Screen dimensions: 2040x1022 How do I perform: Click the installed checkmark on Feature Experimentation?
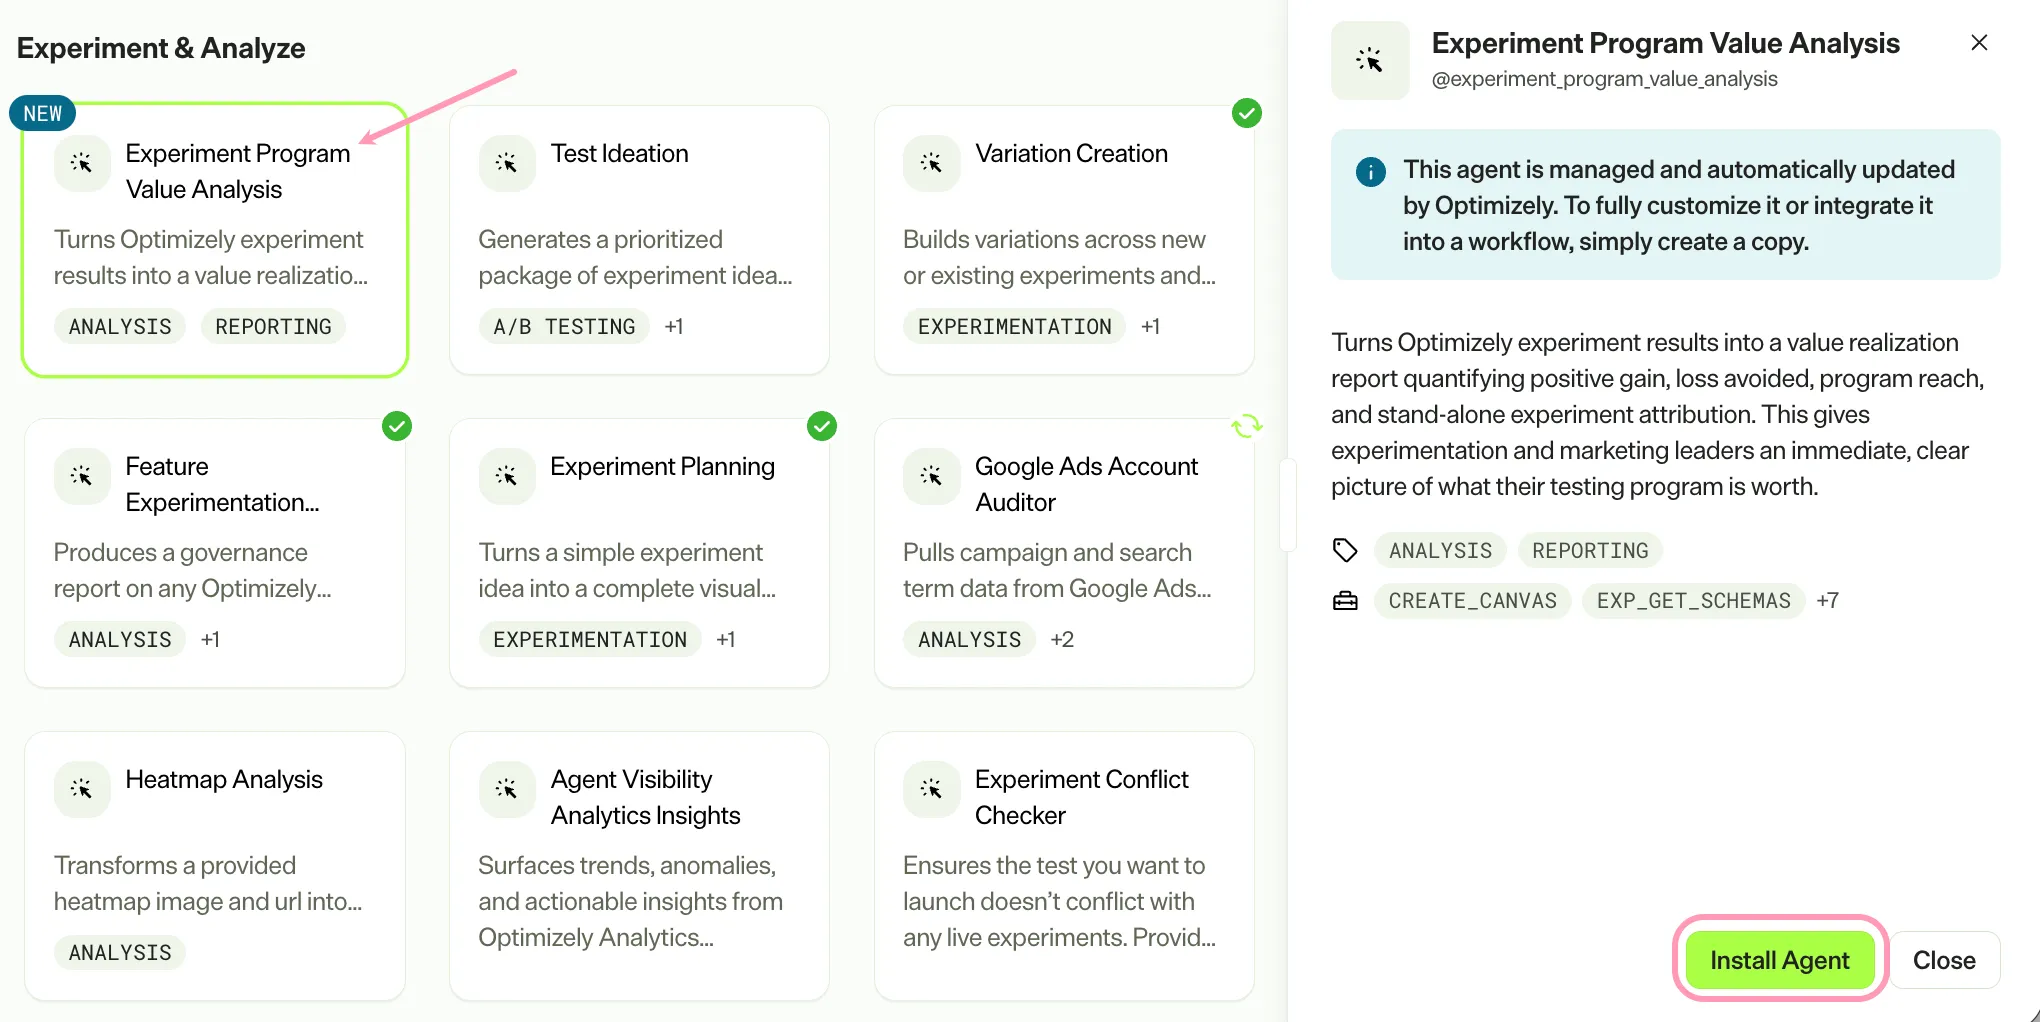click(x=397, y=426)
